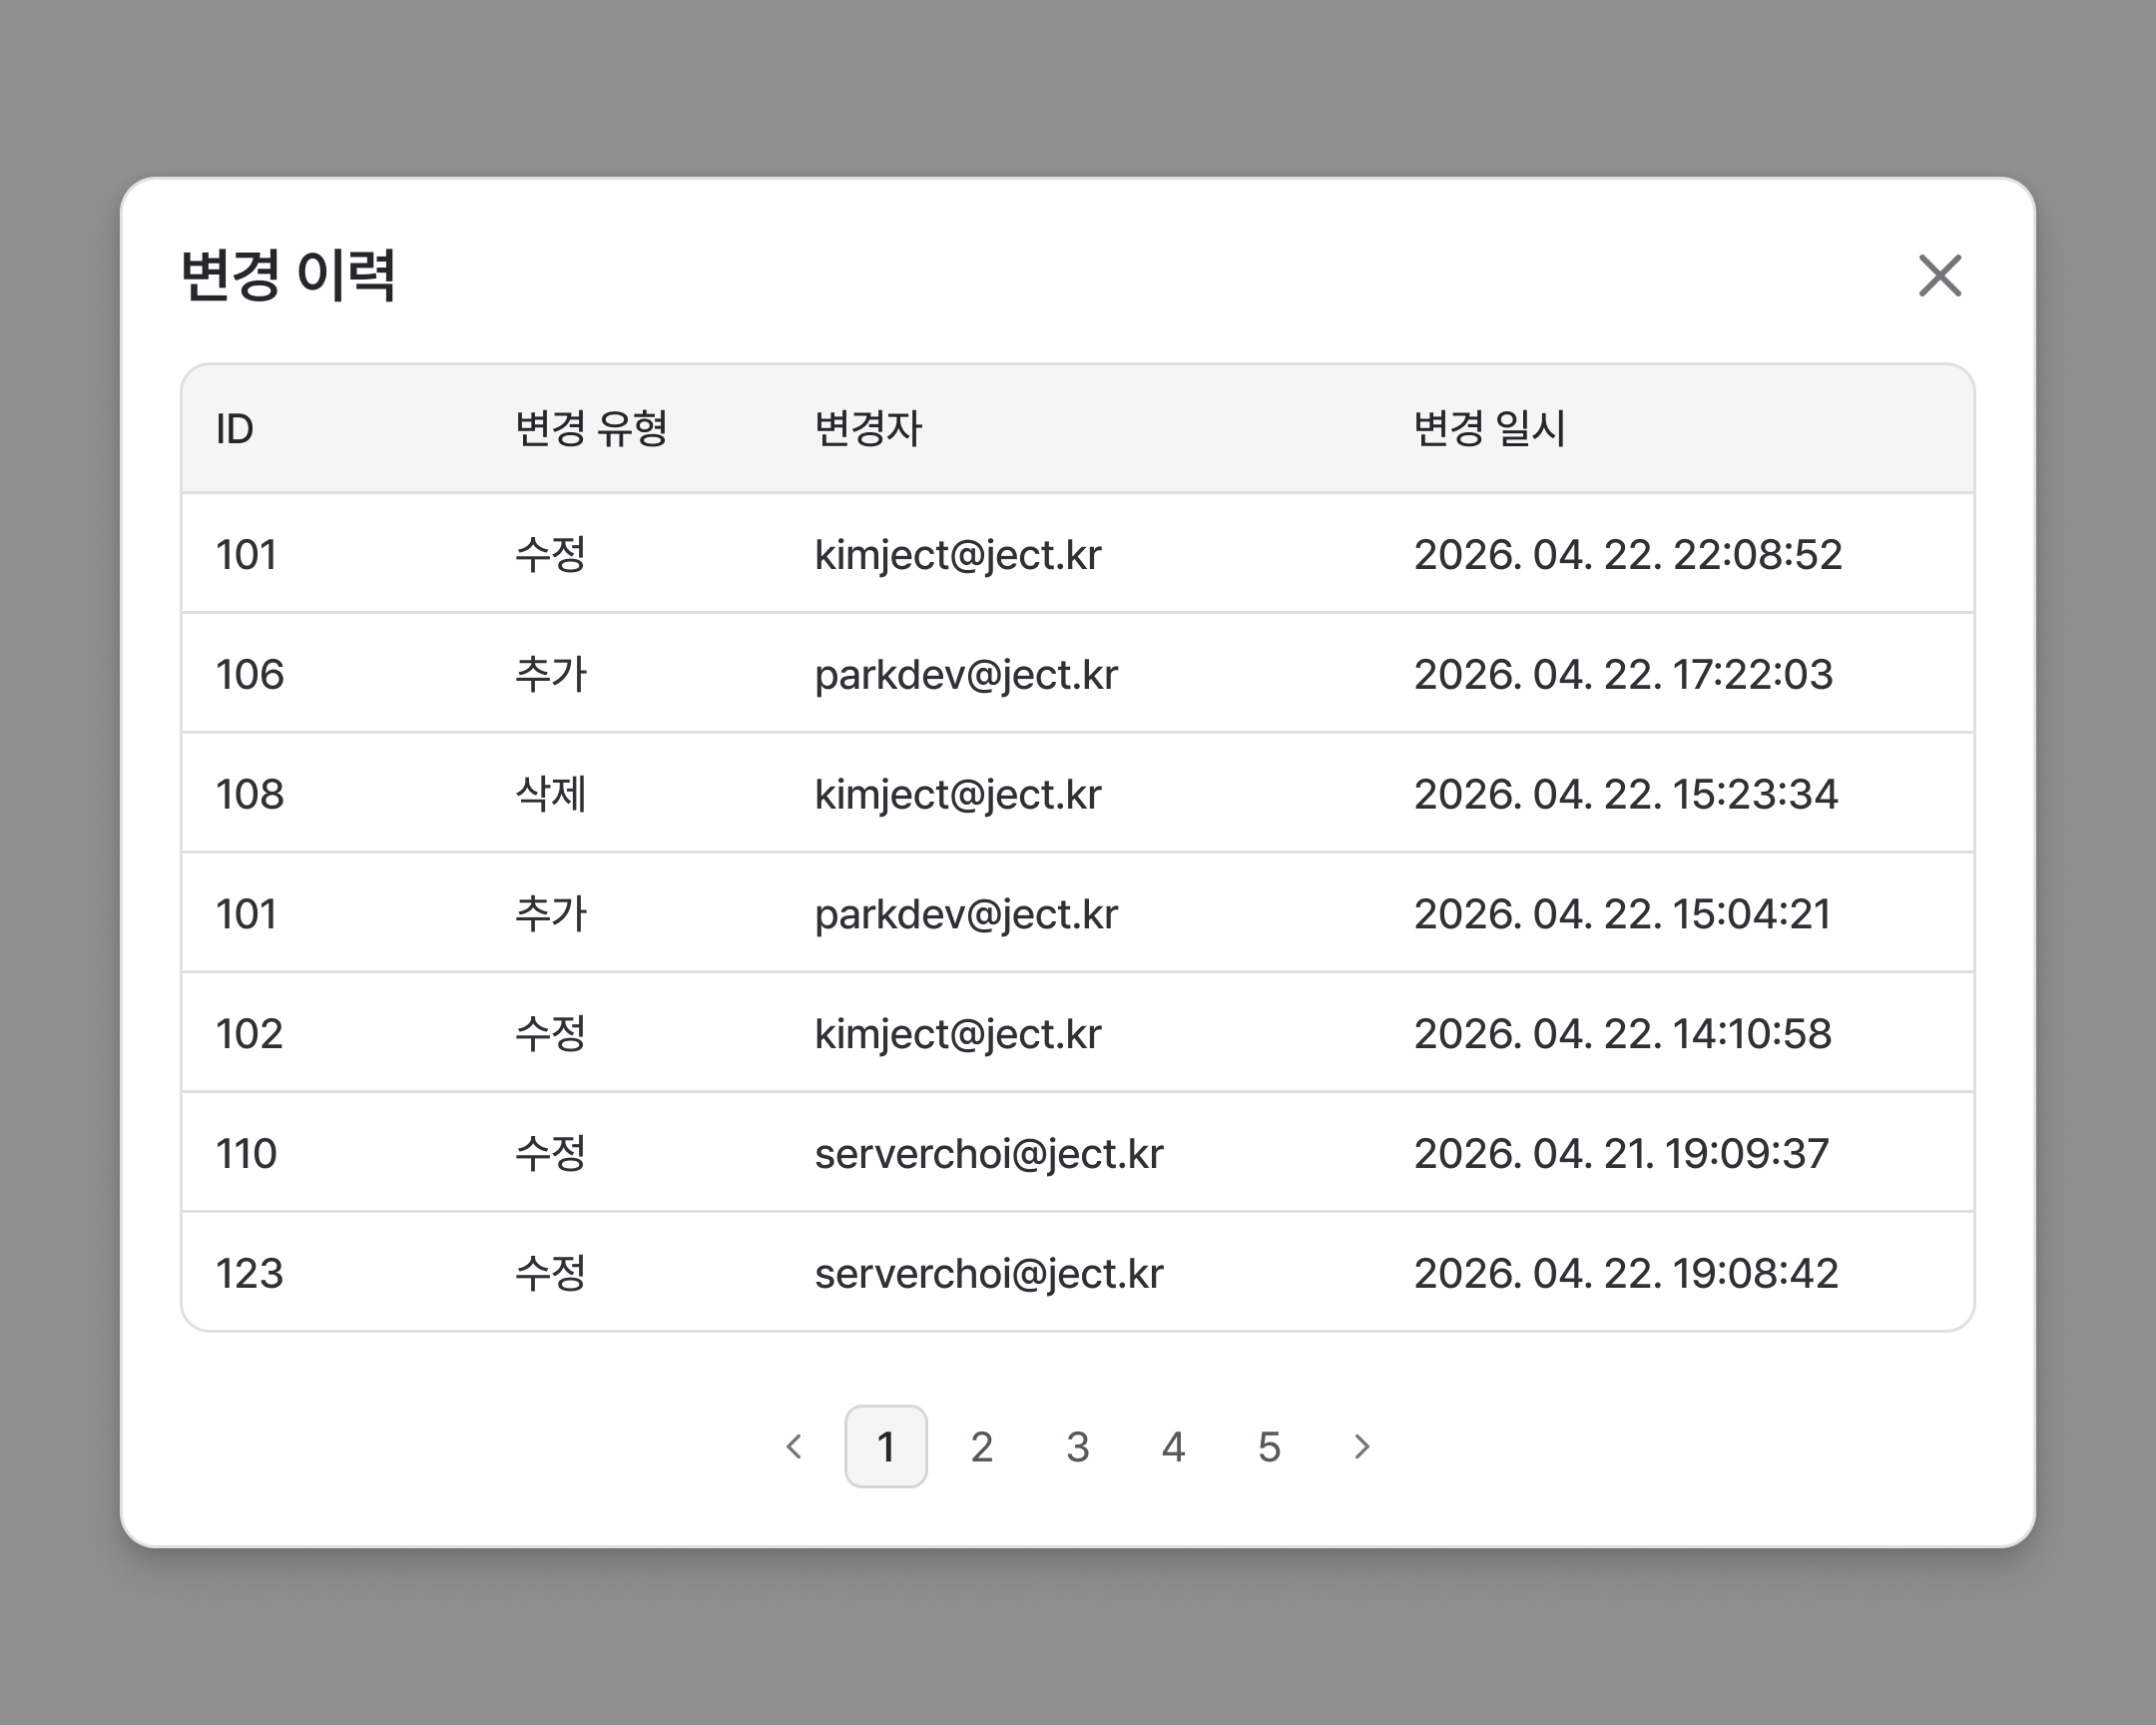Image resolution: width=2156 pixels, height=1725 pixels.
Task: Click kimject@ject.kr in row 108
Action: pyautogui.click(x=958, y=796)
